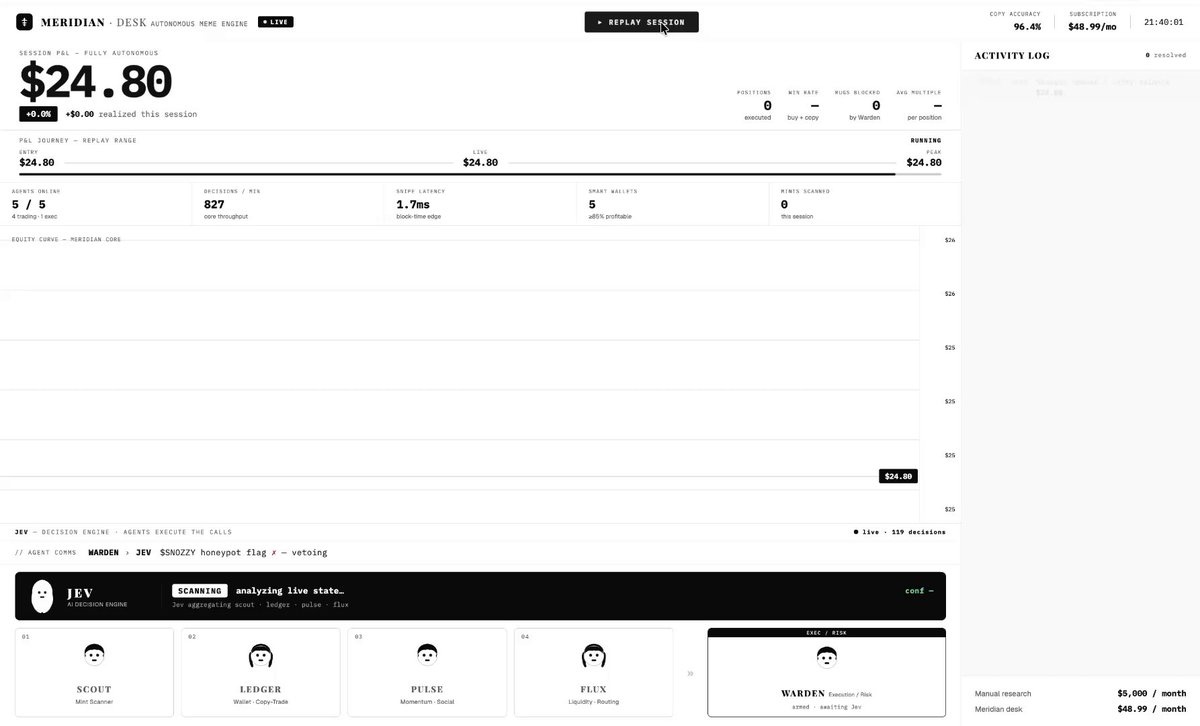The width and height of the screenshot is (1200, 726).
Task: Click the 21:40:01 clock
Action: [1164, 21]
